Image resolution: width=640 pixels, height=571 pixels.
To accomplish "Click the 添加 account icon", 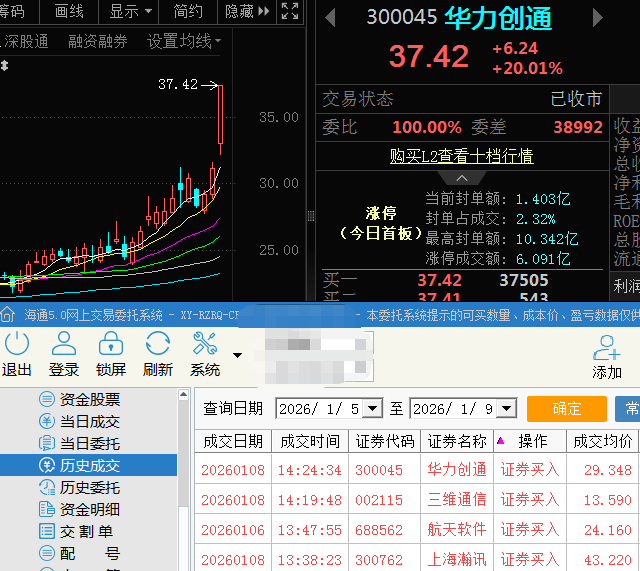I will [x=607, y=348].
